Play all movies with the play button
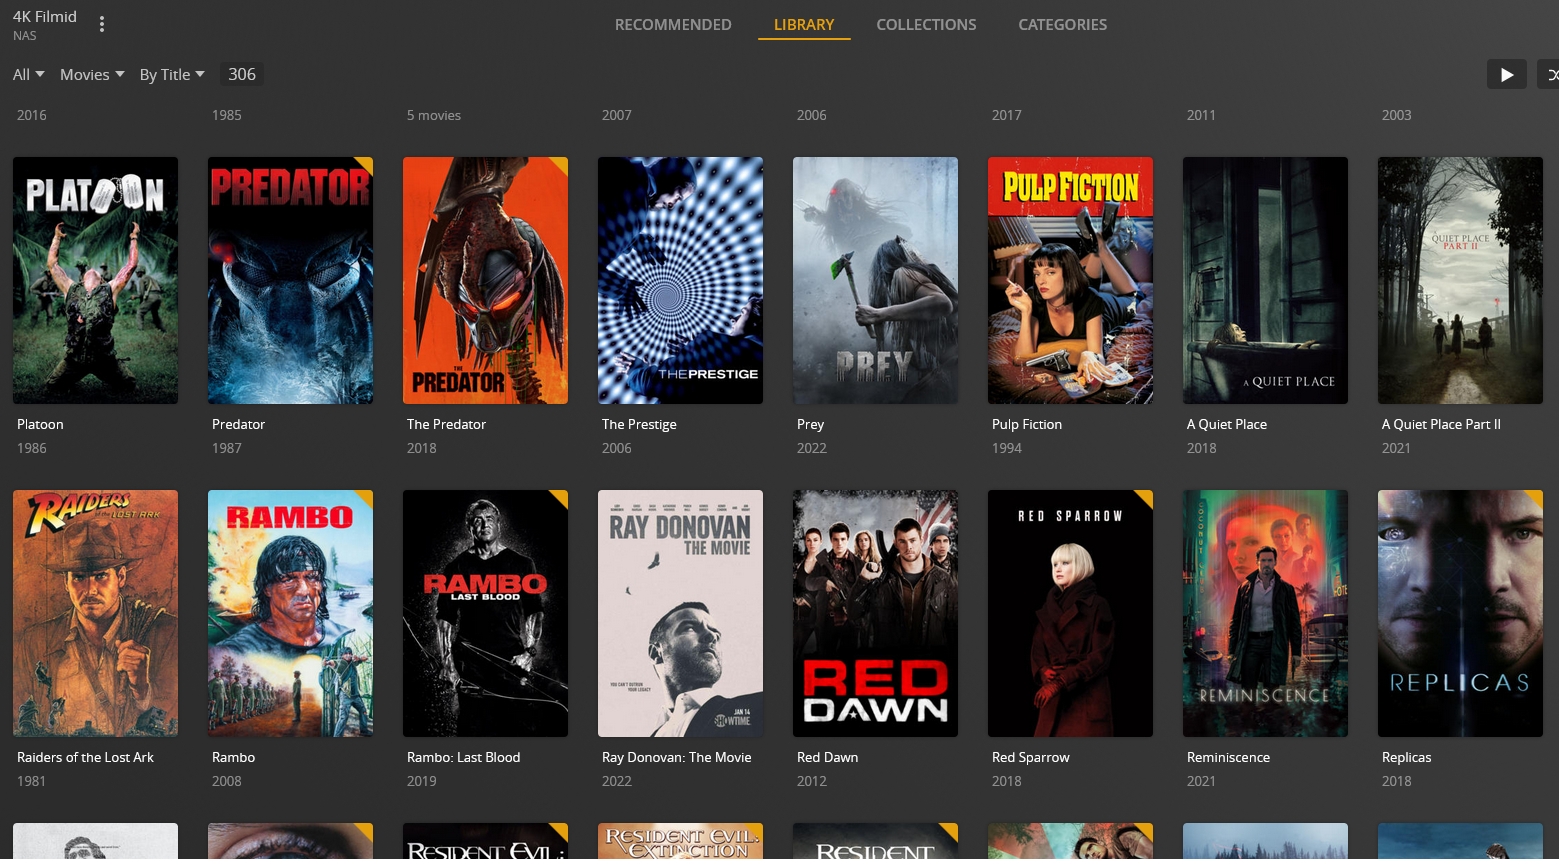Viewport: 1559px width, 859px height. (1506, 74)
